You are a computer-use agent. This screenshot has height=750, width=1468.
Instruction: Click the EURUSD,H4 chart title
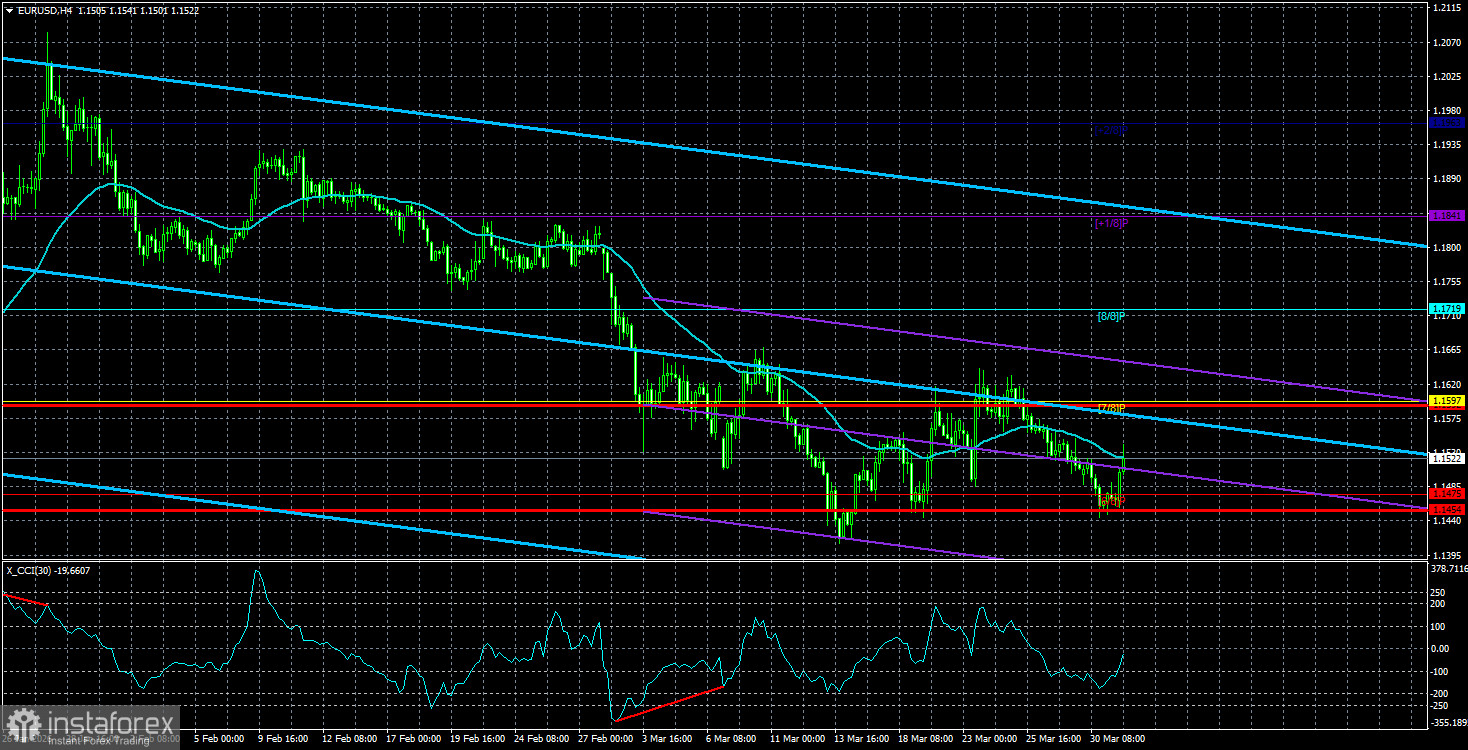(x=45, y=8)
